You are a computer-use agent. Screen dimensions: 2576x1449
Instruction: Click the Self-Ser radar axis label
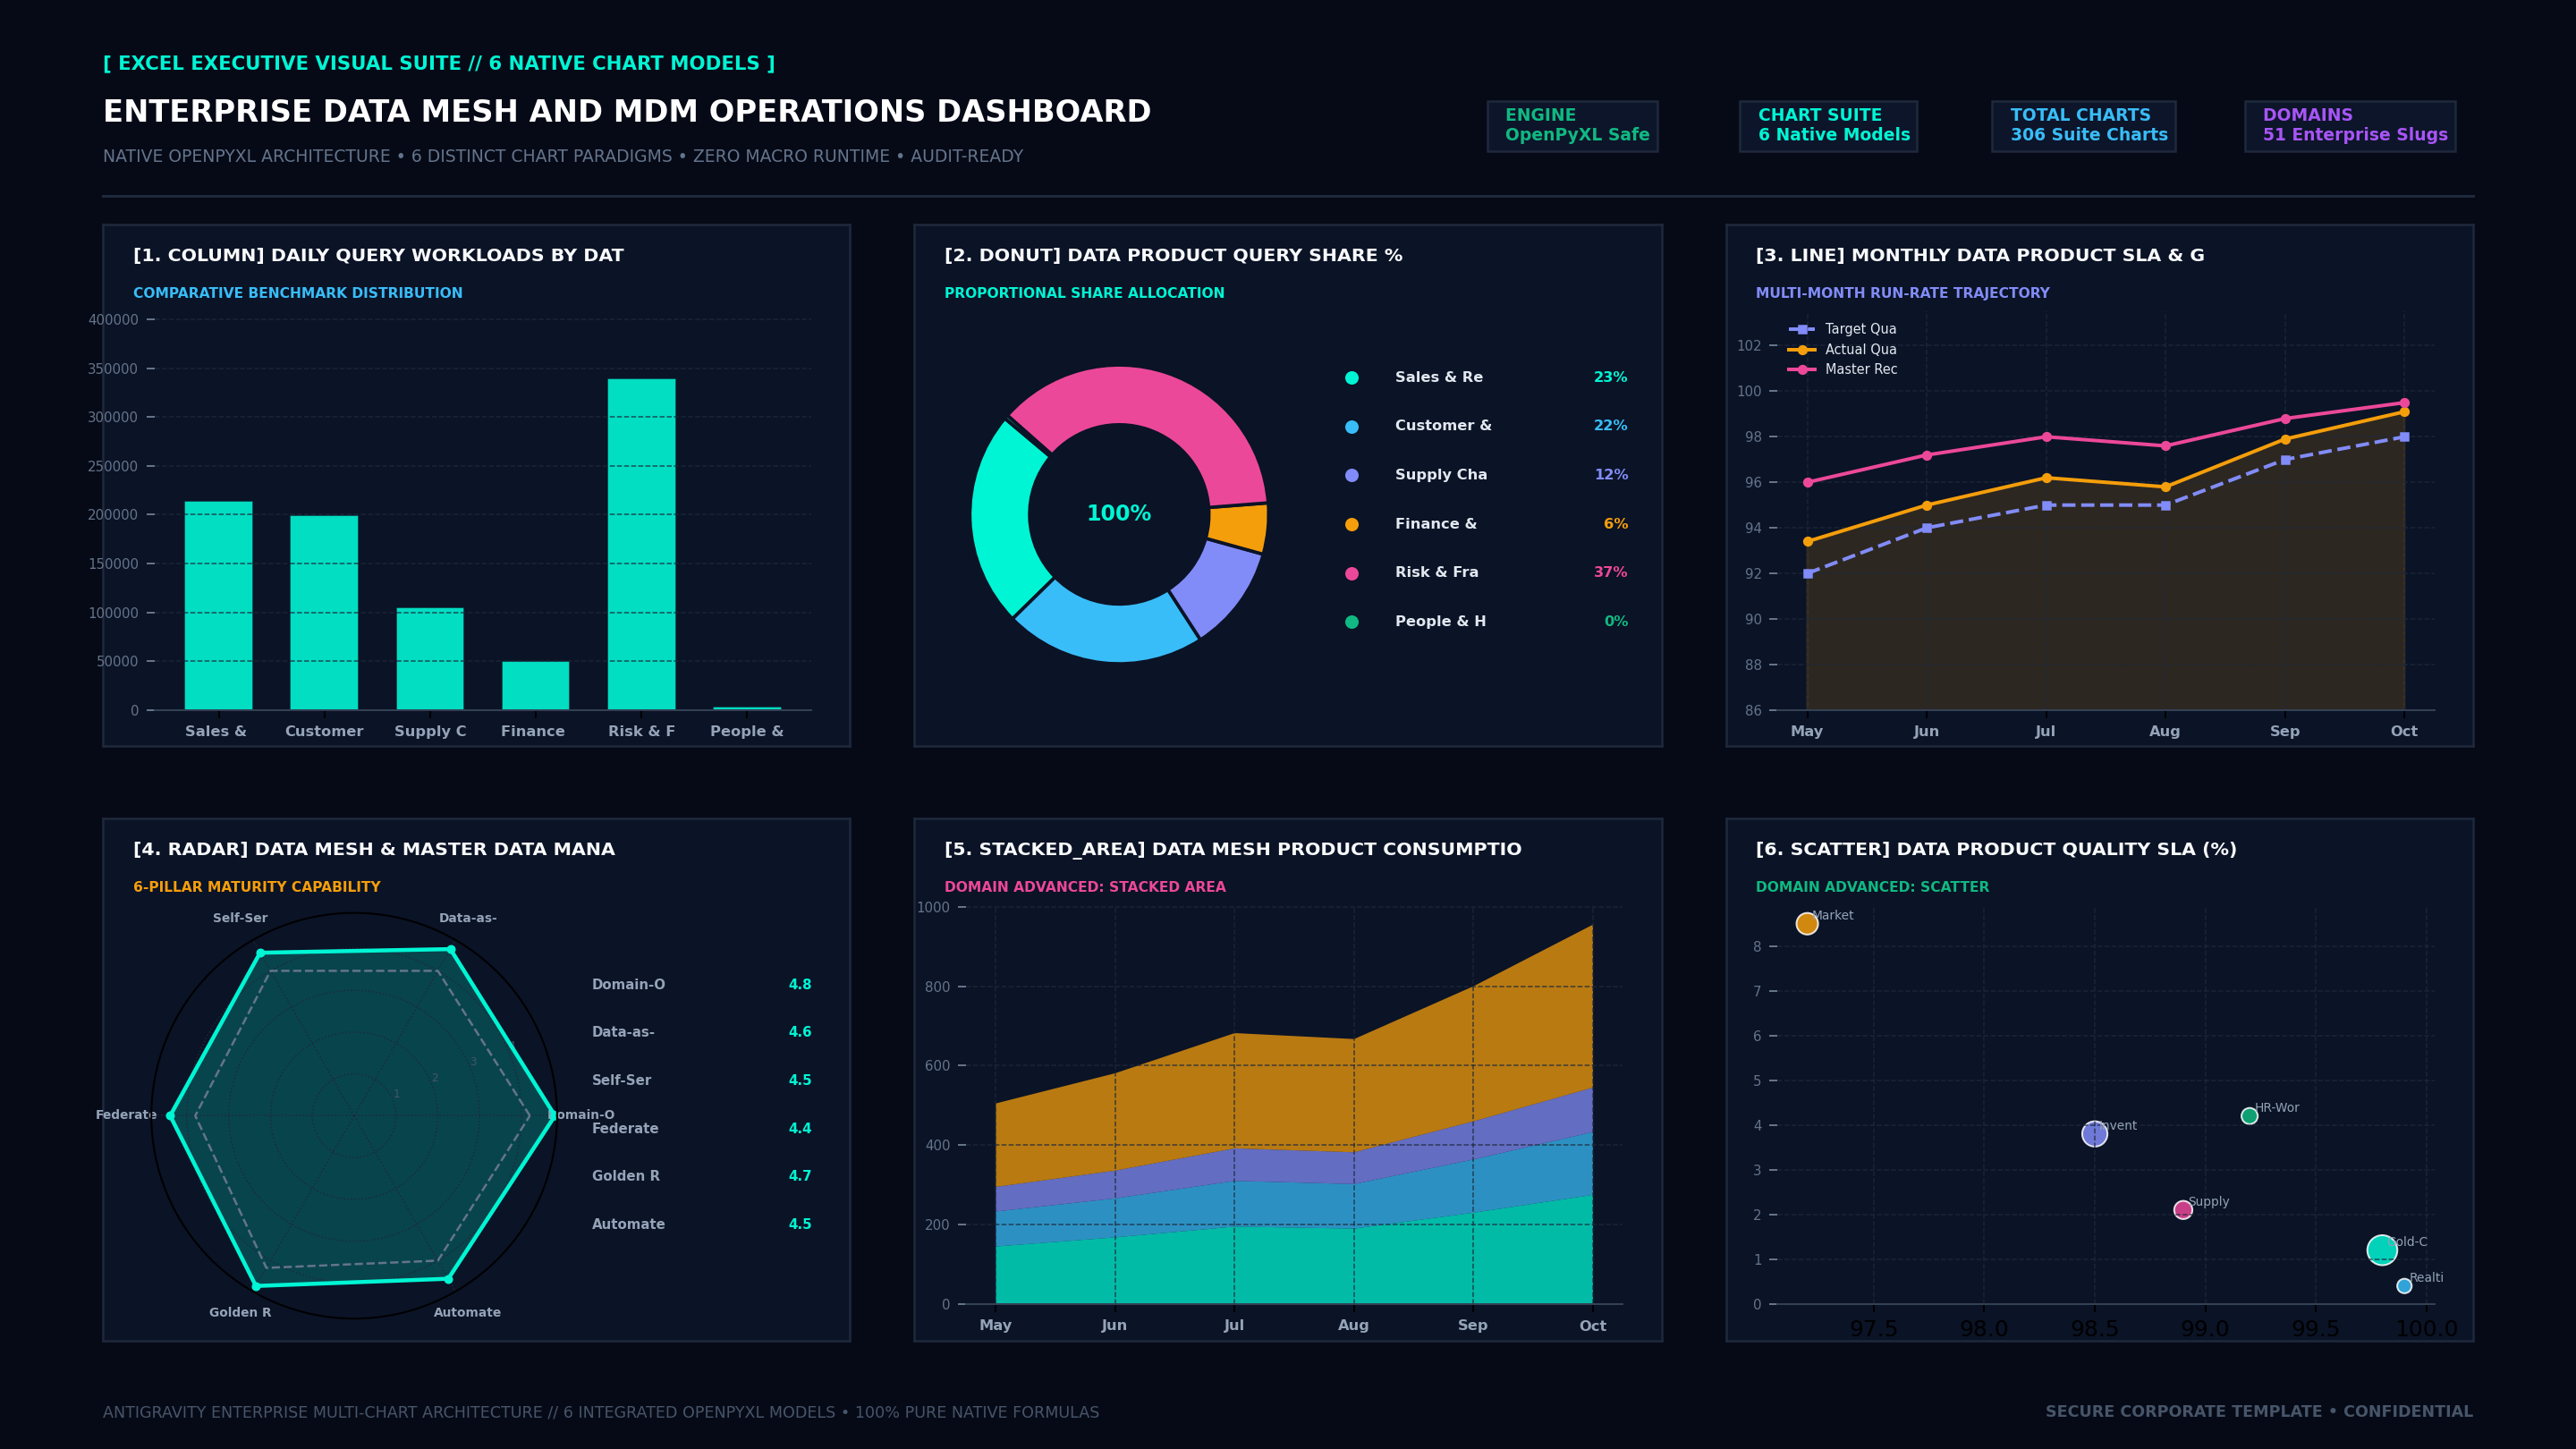240,918
